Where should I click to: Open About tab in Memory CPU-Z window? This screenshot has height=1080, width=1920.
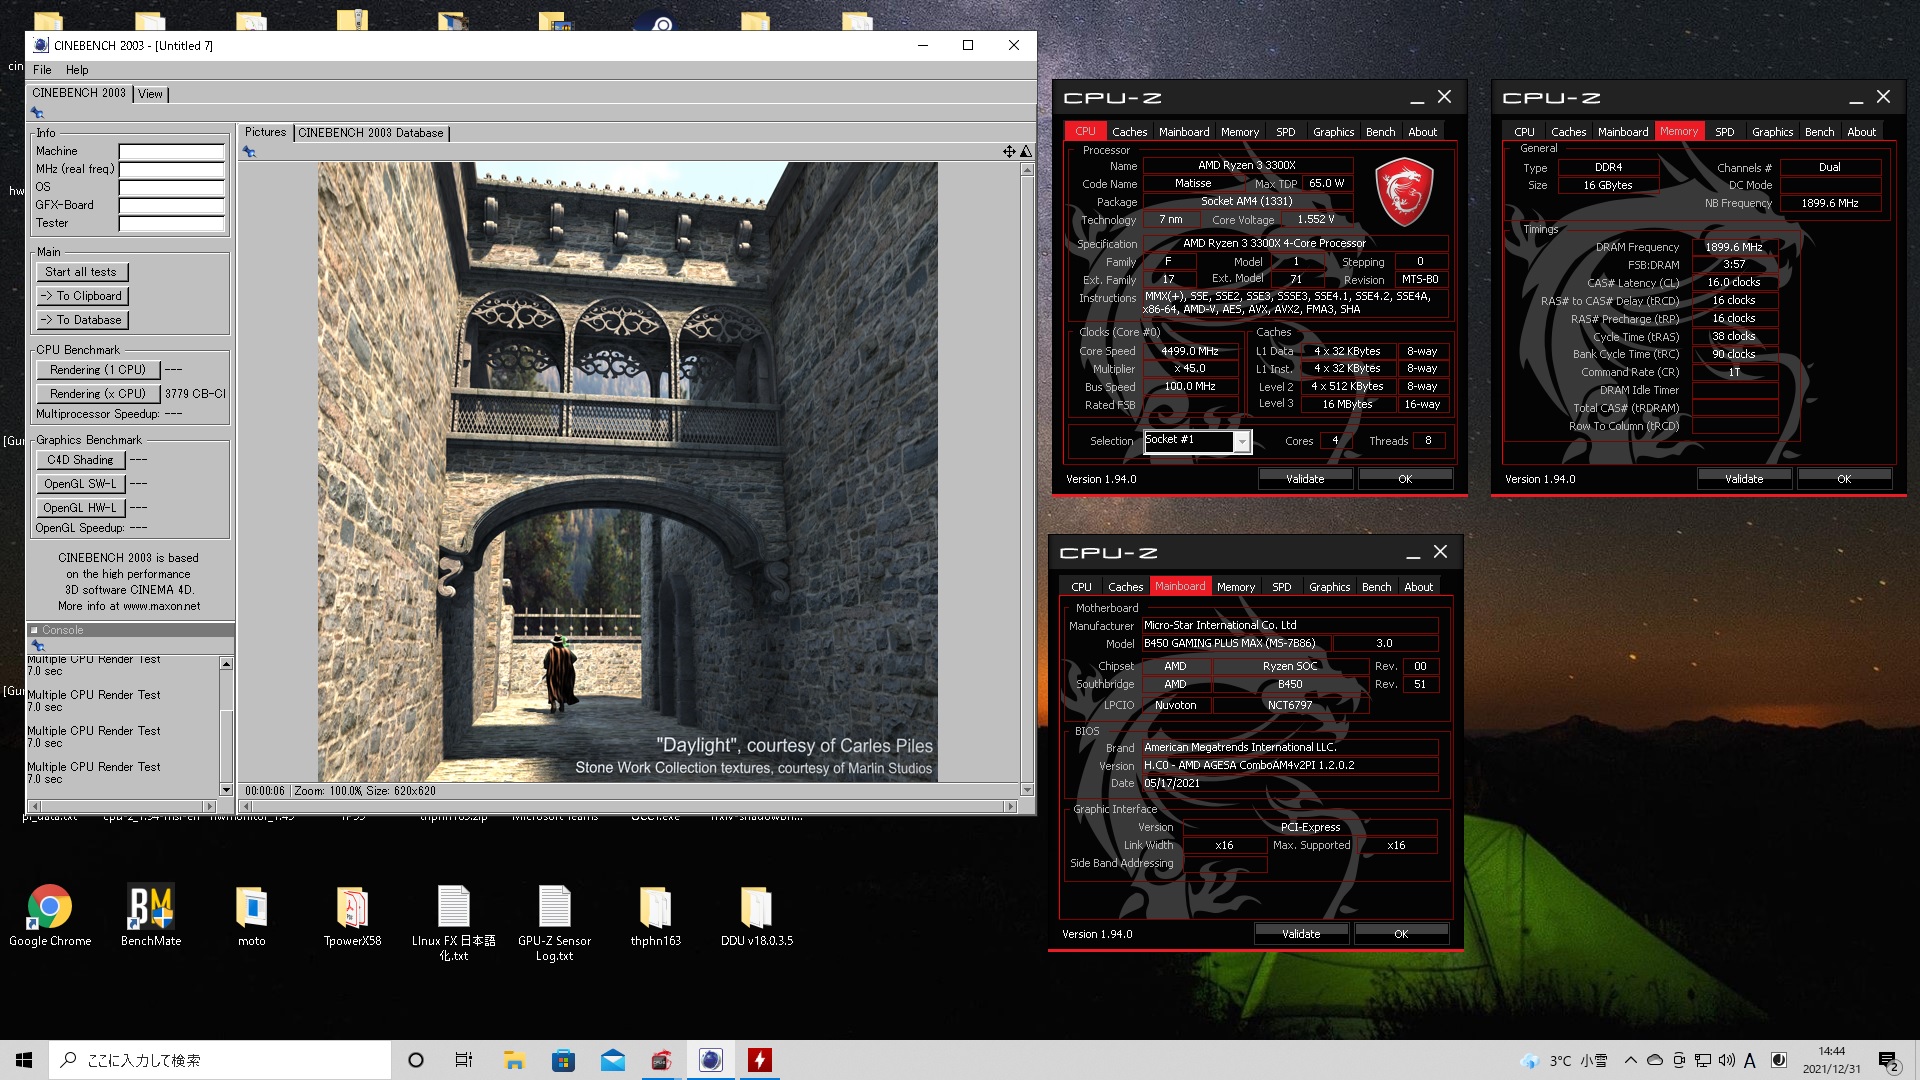(x=1861, y=132)
